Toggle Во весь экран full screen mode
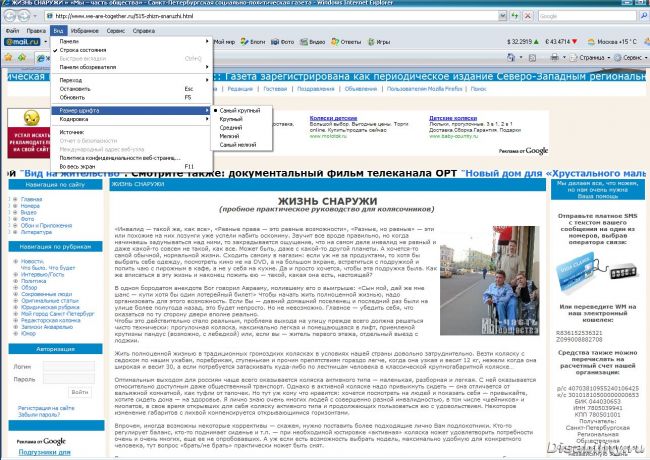The image size is (650, 460). click(132, 167)
